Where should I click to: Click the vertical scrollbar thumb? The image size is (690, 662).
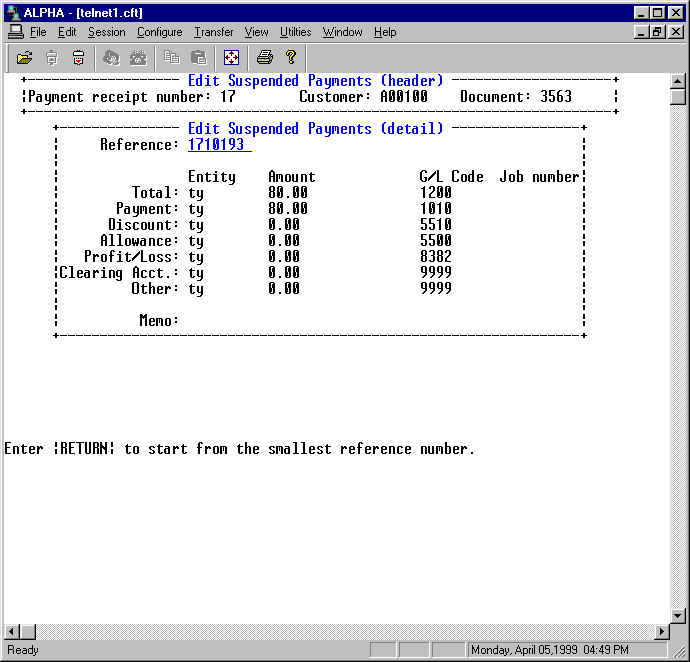677,96
